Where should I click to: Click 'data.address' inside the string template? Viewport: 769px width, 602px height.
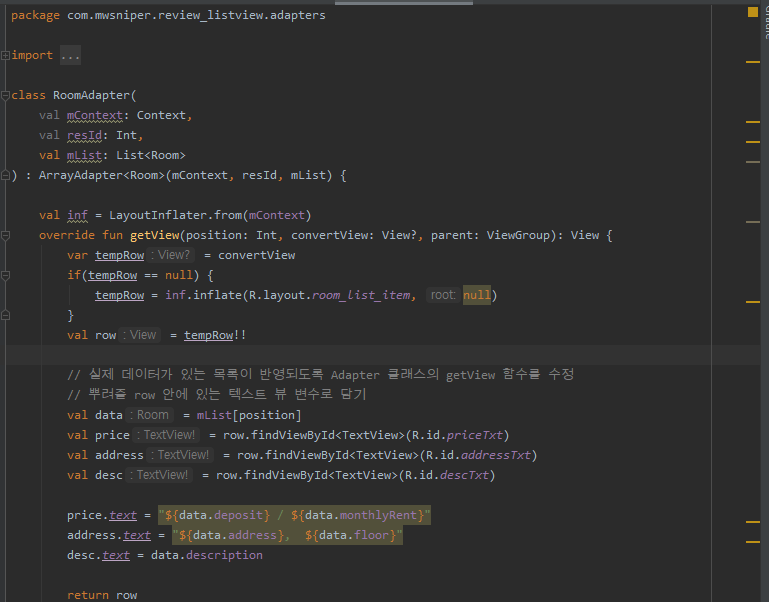coord(235,535)
